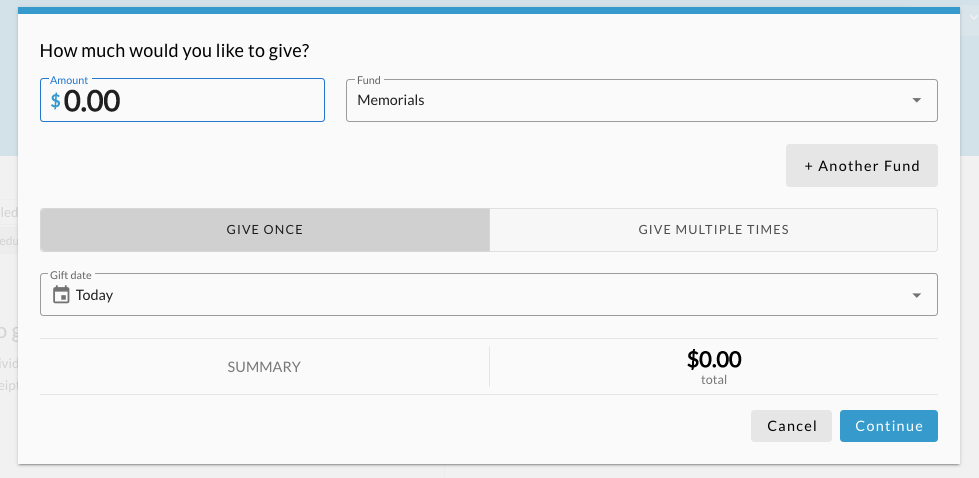Click the Gift date field label
This screenshot has width=979, height=478.
tap(71, 275)
